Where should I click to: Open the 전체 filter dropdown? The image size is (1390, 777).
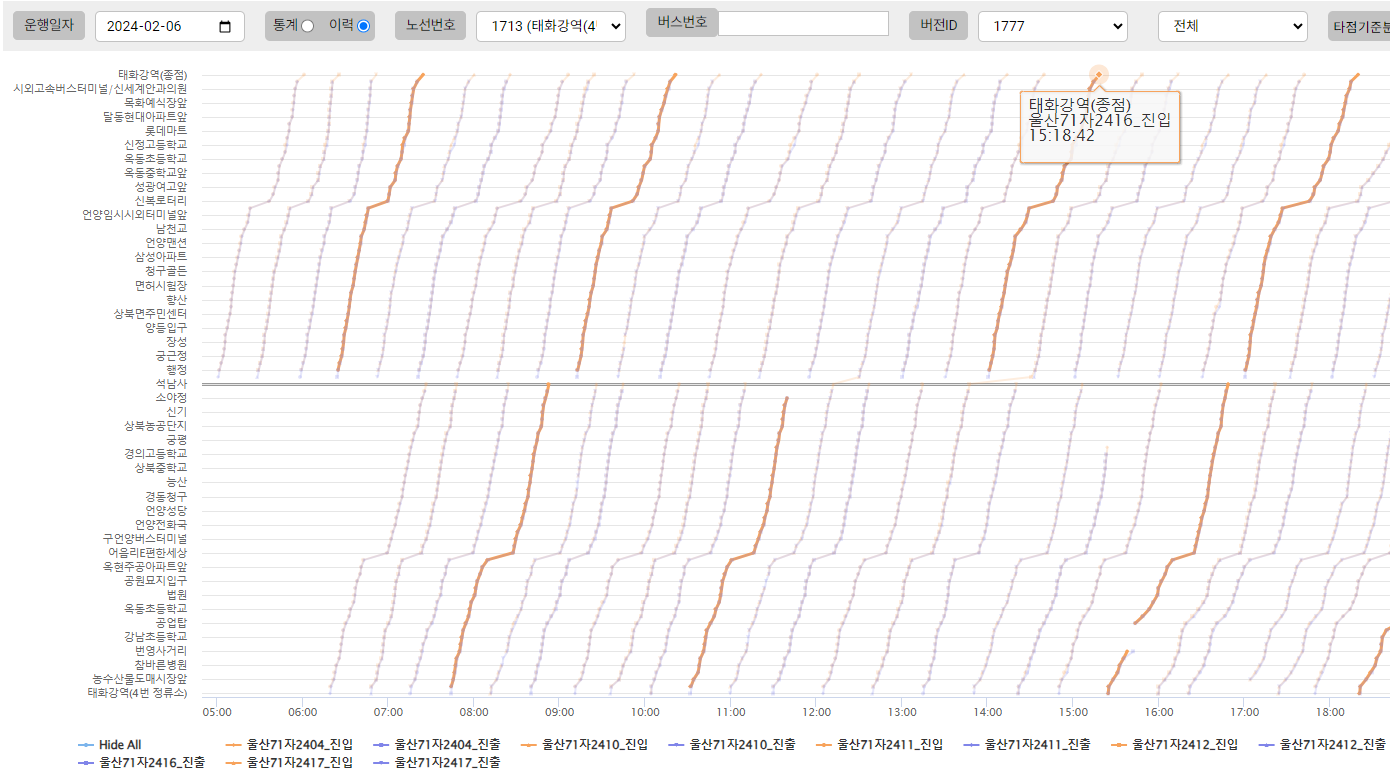click(x=1232, y=27)
